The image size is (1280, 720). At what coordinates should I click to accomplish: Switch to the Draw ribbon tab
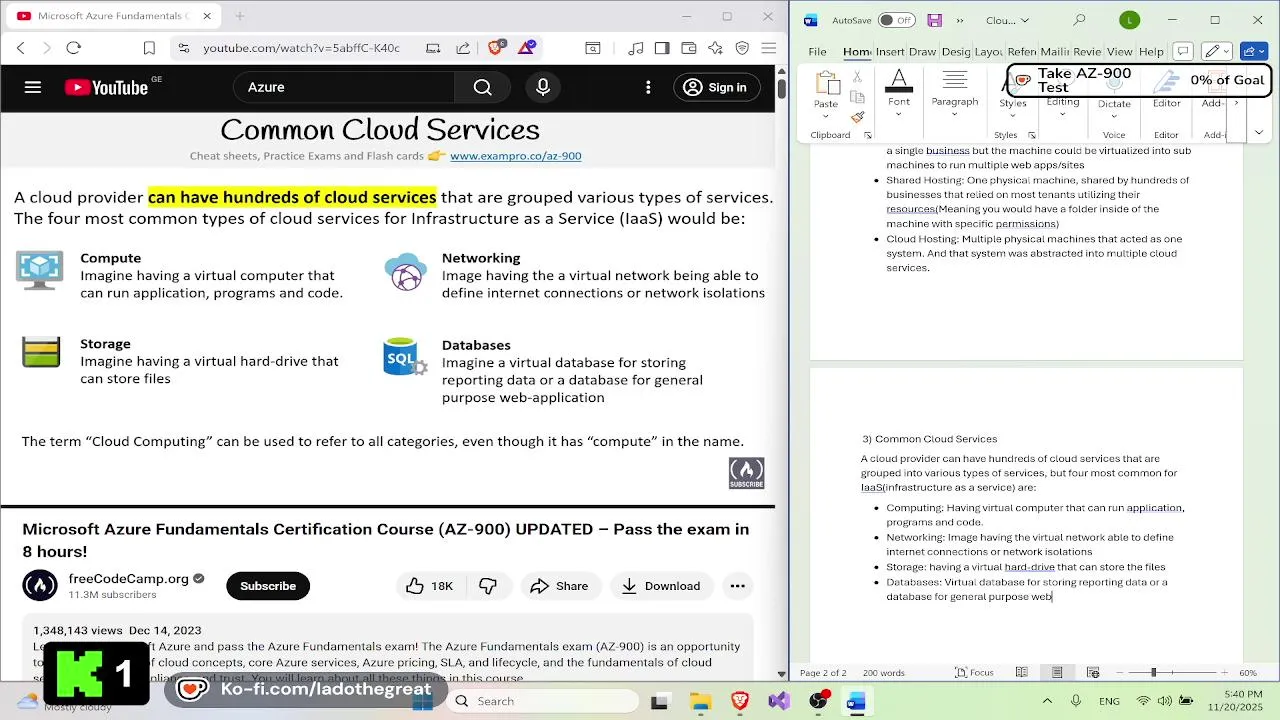[923, 52]
